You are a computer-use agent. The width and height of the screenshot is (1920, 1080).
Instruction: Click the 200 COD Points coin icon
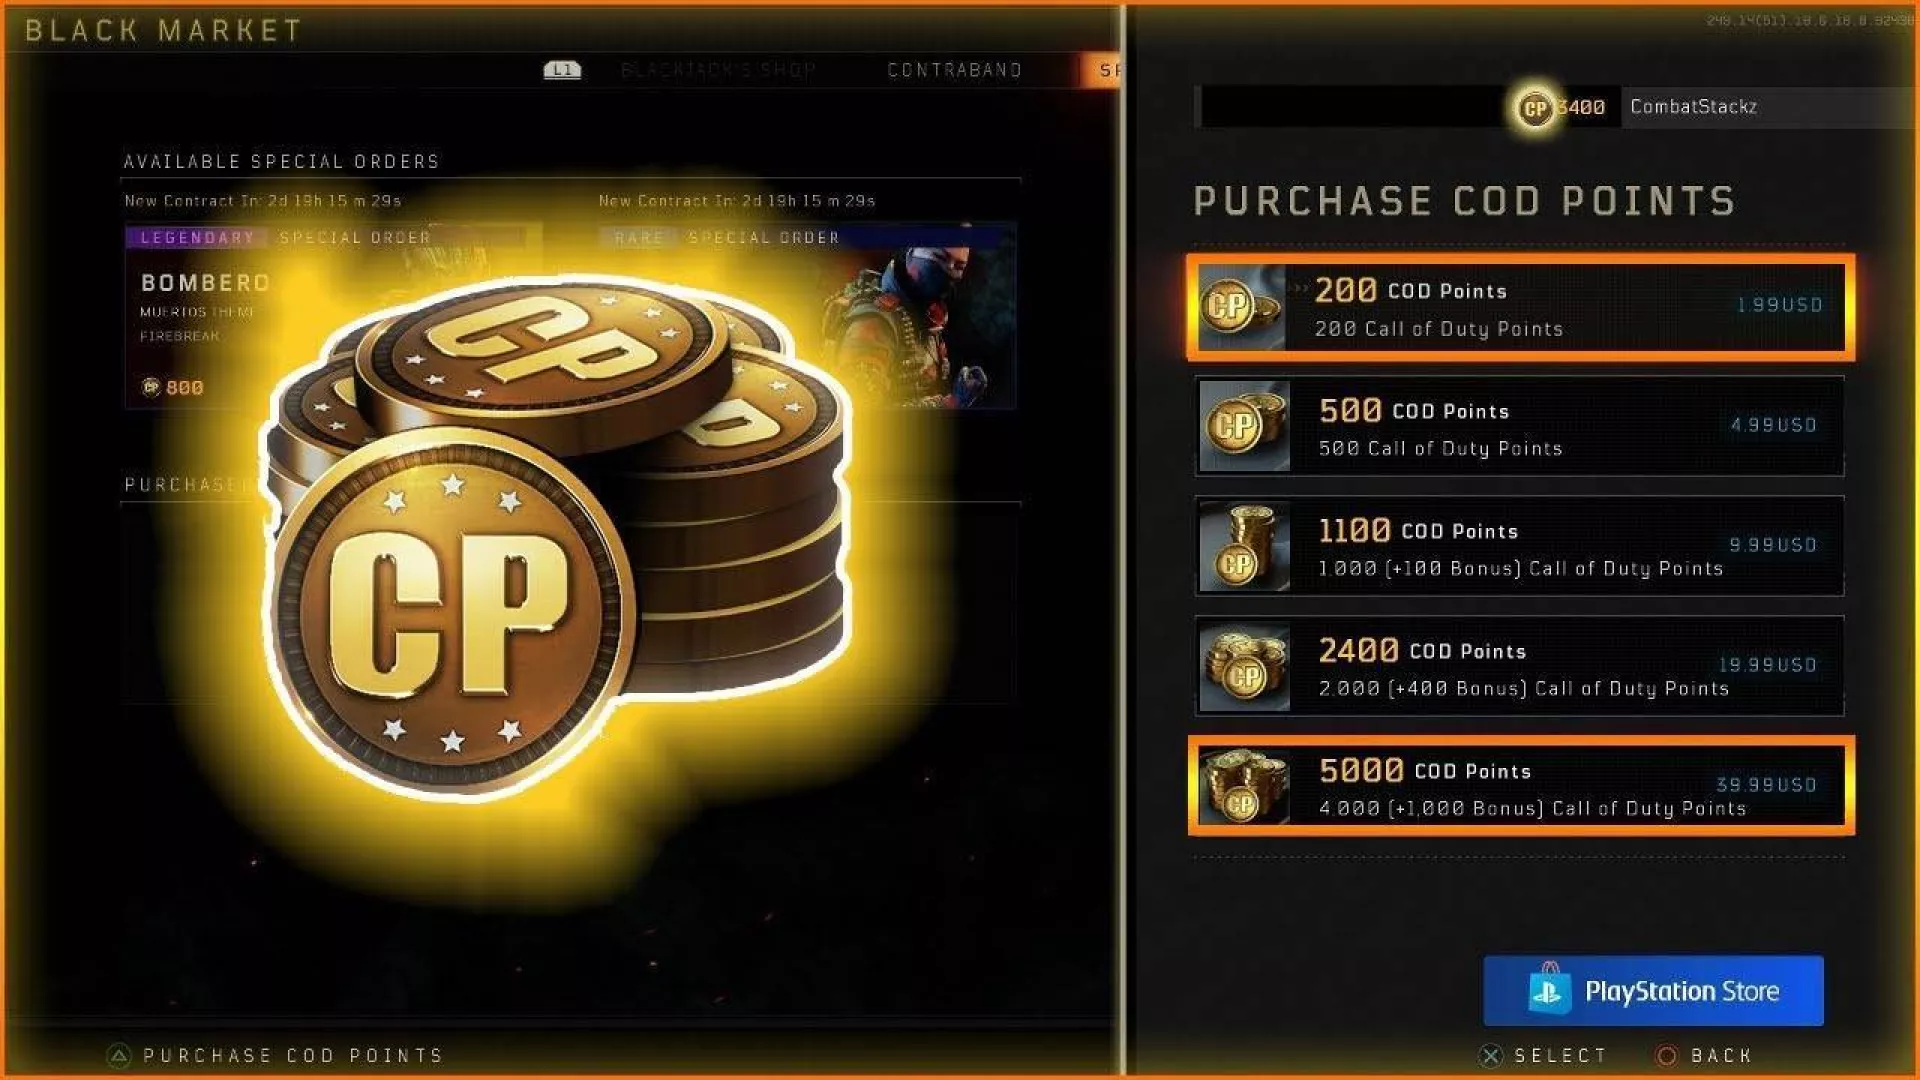pyautogui.click(x=1241, y=306)
